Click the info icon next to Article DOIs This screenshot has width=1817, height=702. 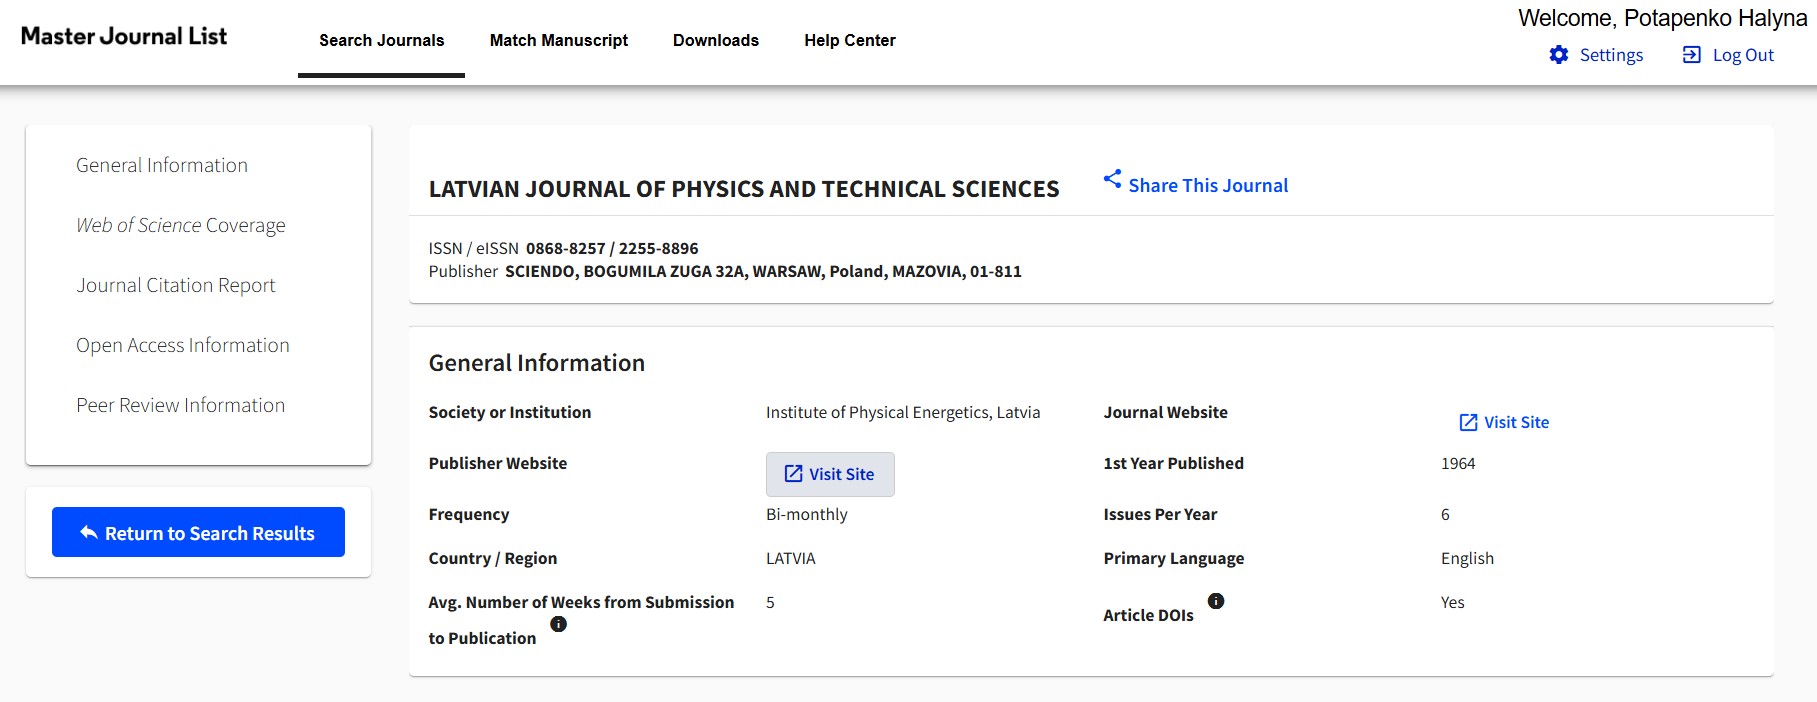[1215, 601]
